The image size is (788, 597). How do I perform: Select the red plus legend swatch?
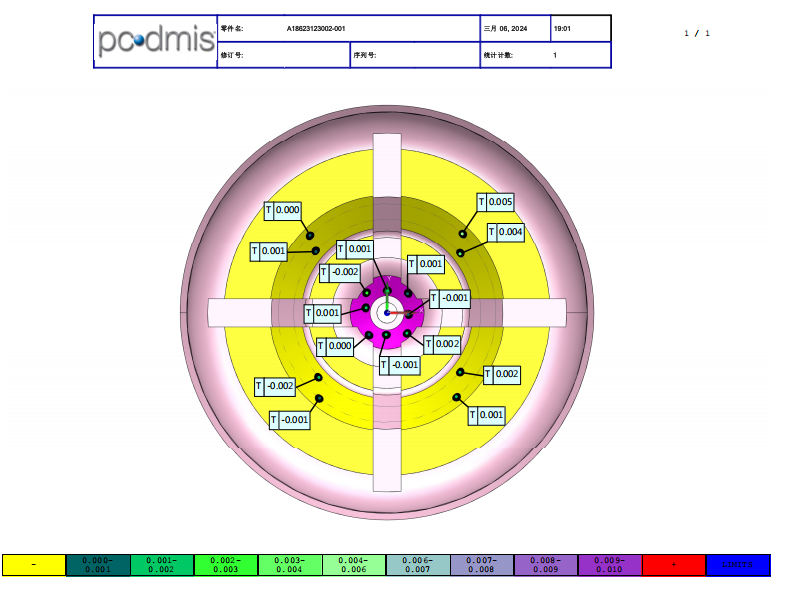click(674, 565)
